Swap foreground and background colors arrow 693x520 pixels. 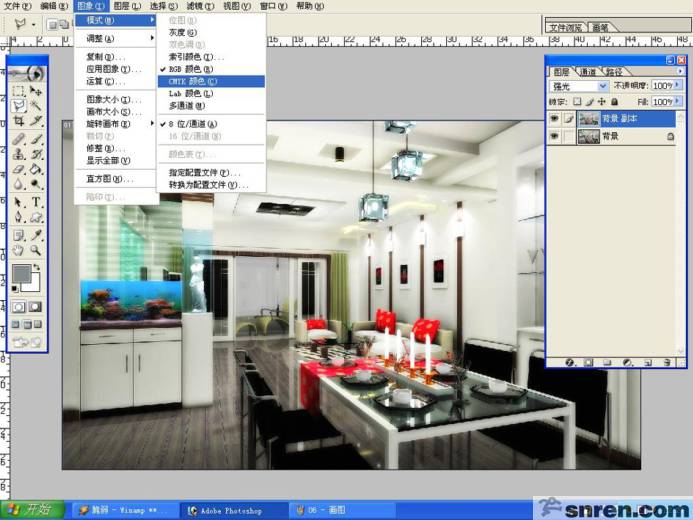tap(37, 267)
